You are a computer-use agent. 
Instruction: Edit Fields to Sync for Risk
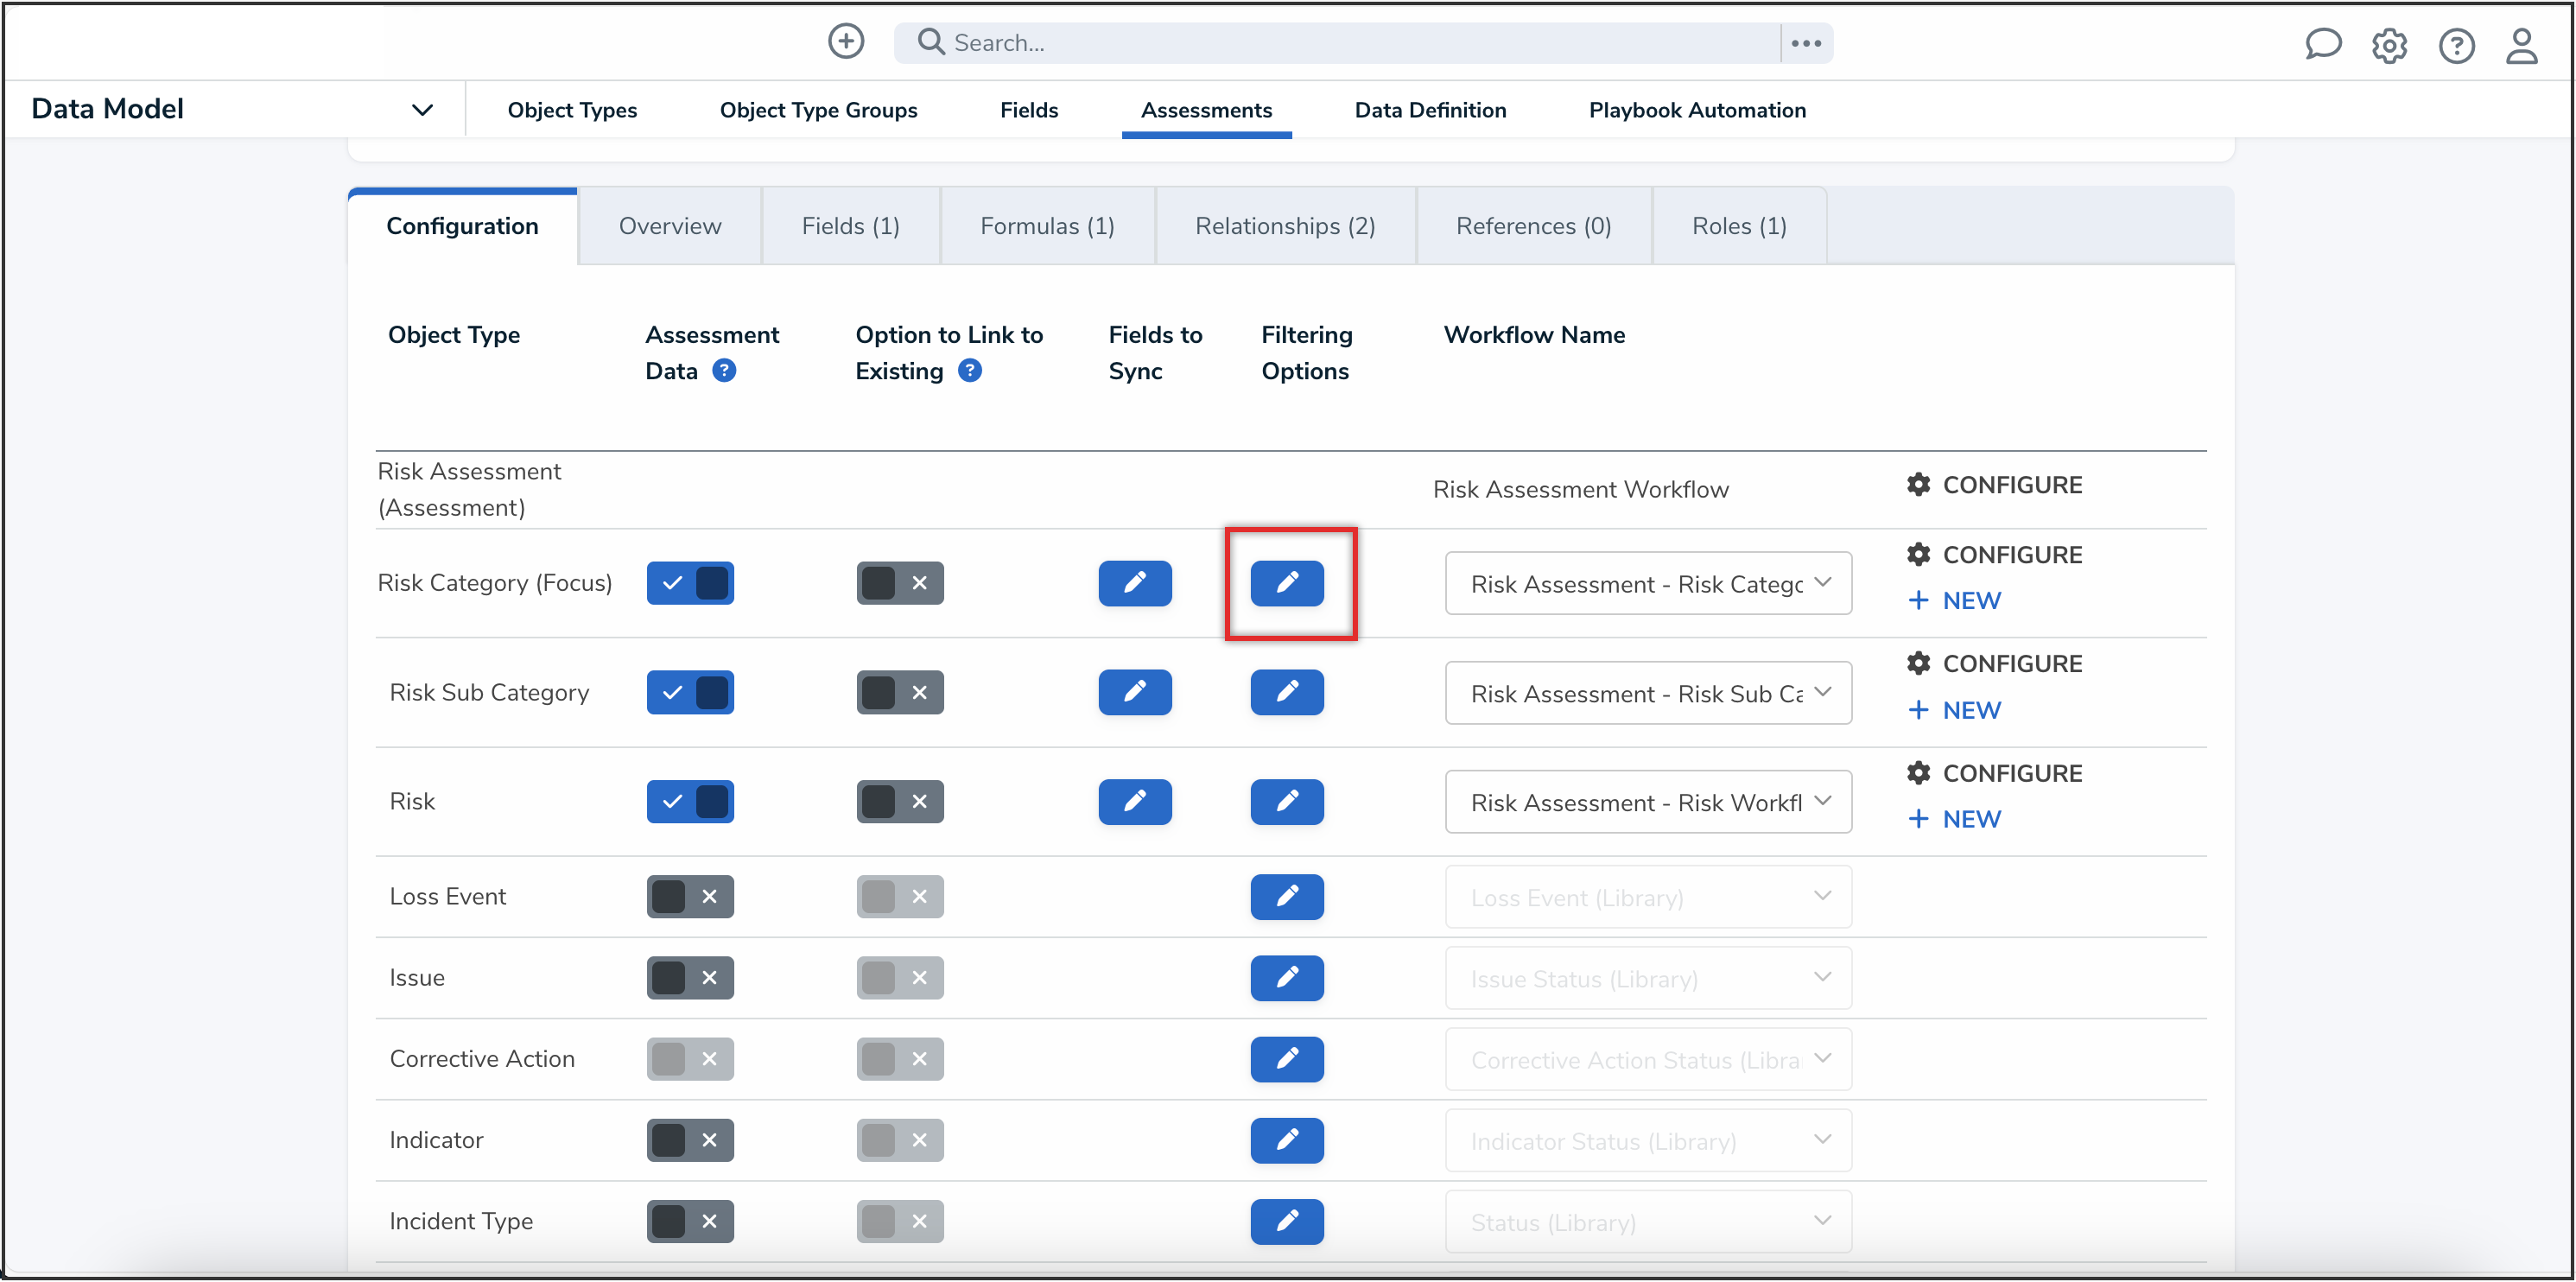(1134, 801)
